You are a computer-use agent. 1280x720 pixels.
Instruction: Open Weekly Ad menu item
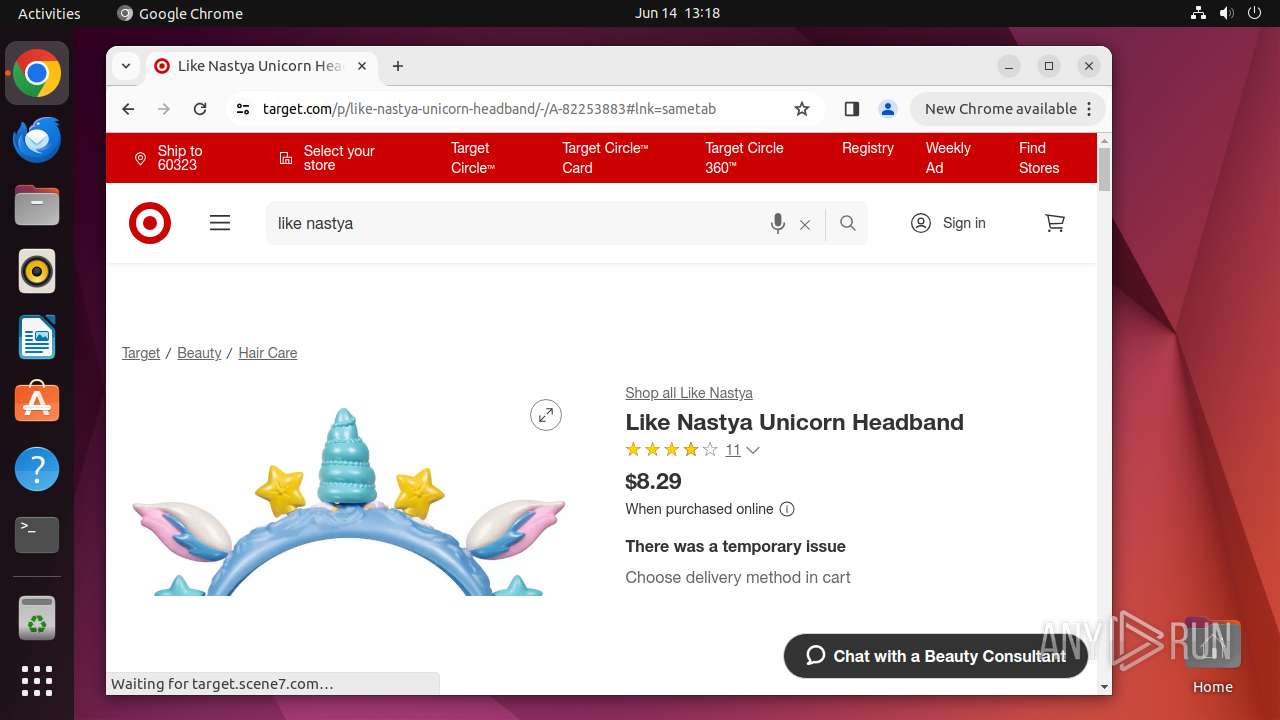point(948,158)
